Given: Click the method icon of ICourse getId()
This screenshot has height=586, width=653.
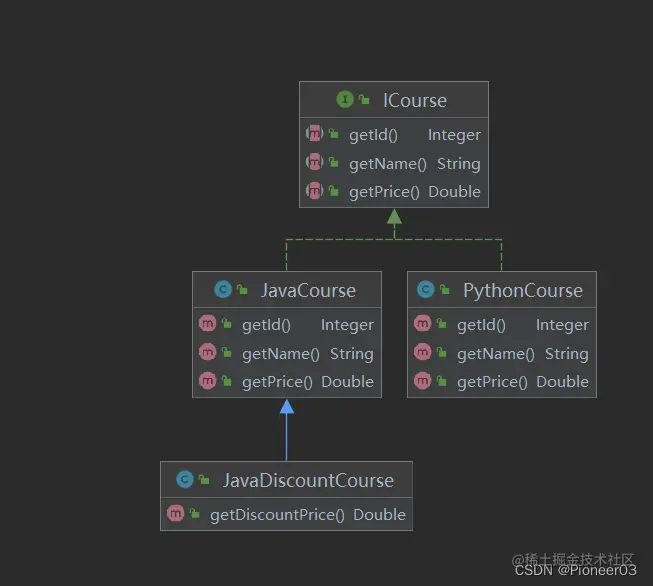Looking at the screenshot, I should coord(314,134).
